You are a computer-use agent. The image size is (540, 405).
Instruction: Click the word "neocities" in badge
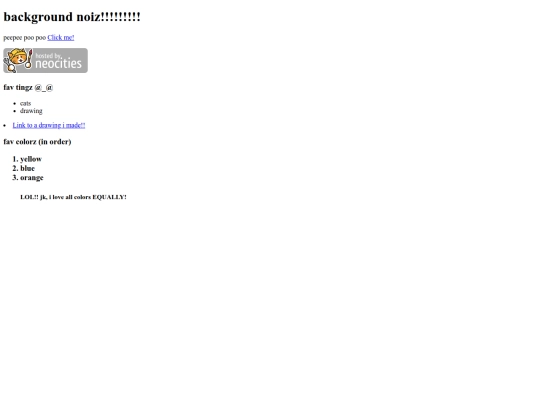[59, 63]
